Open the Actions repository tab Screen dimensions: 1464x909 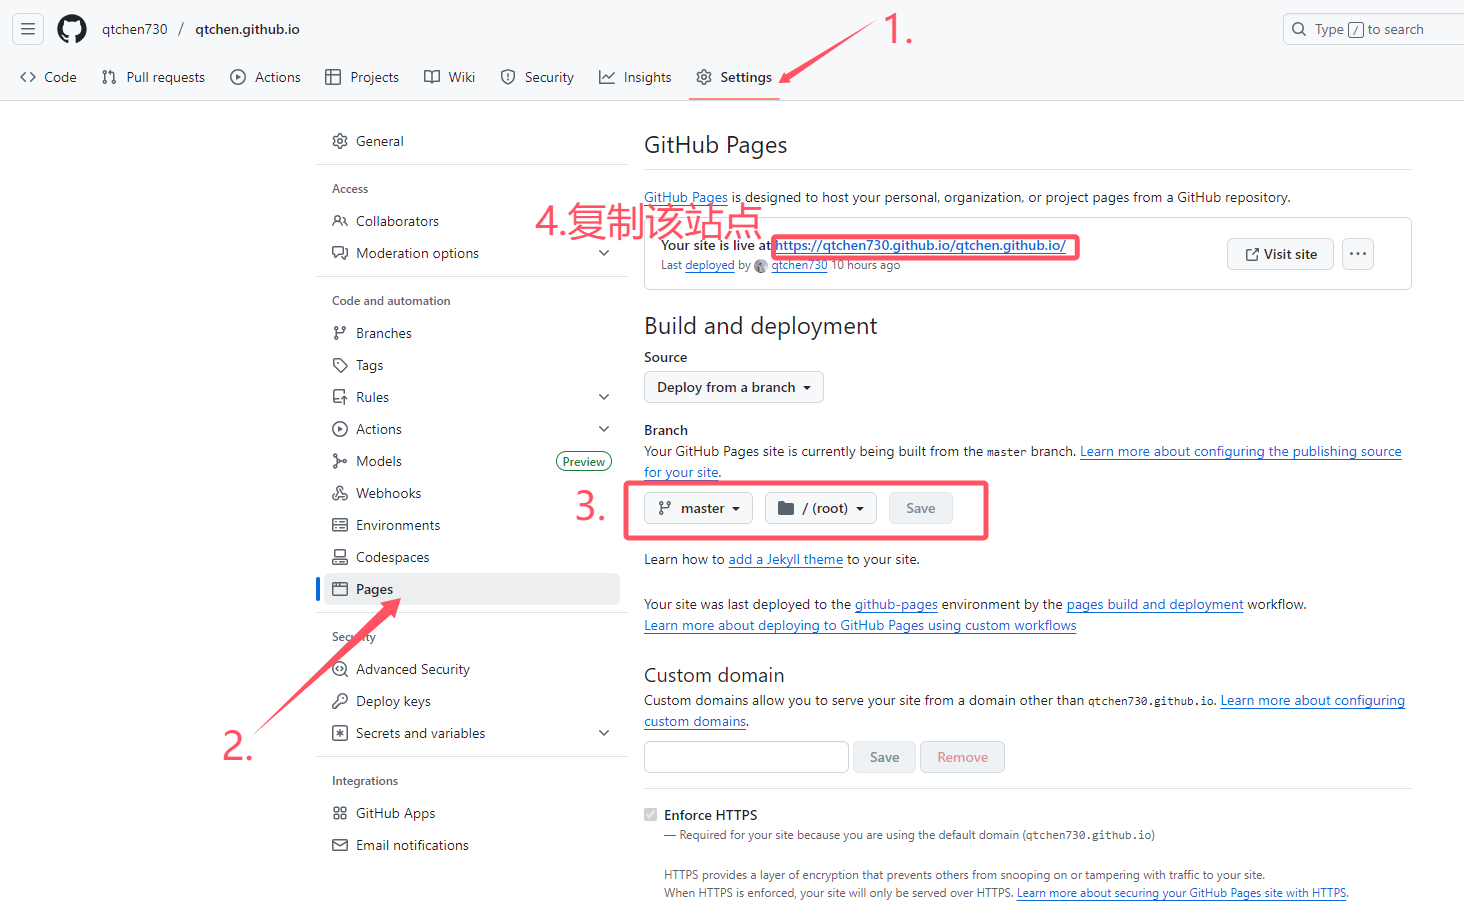pyautogui.click(x=265, y=77)
